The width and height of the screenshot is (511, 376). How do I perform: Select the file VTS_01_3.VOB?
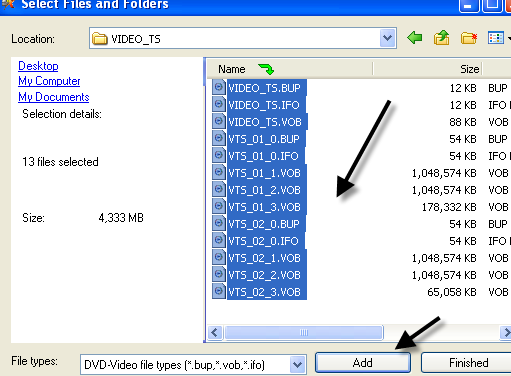click(x=267, y=207)
